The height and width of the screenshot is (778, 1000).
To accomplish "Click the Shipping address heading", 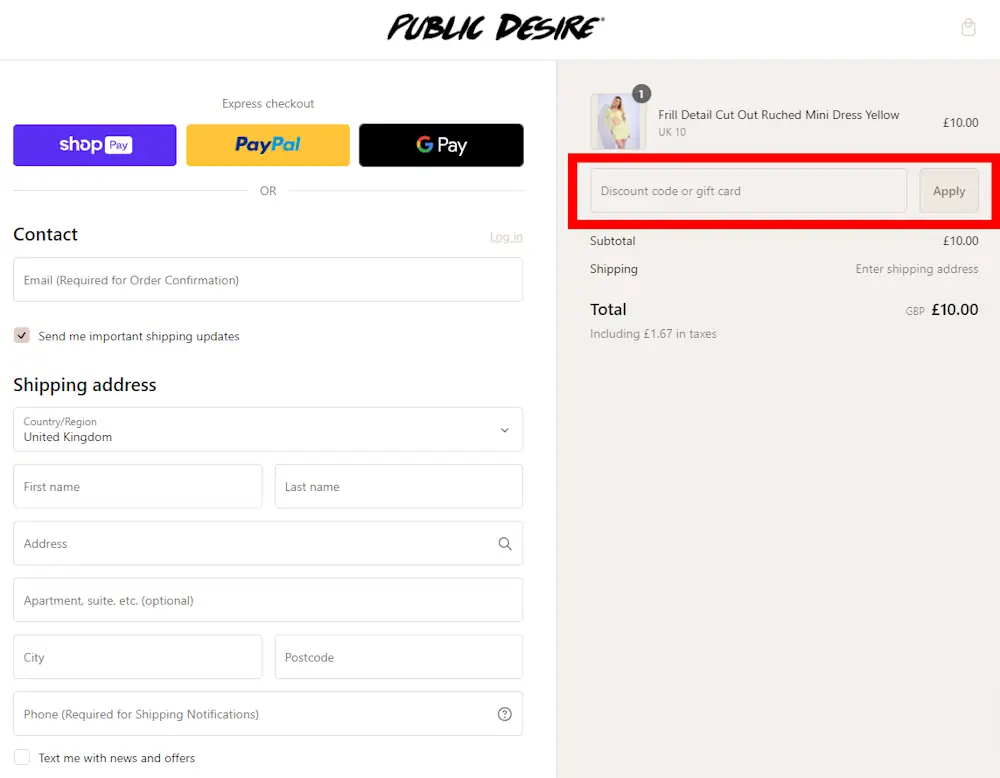I will (85, 385).
